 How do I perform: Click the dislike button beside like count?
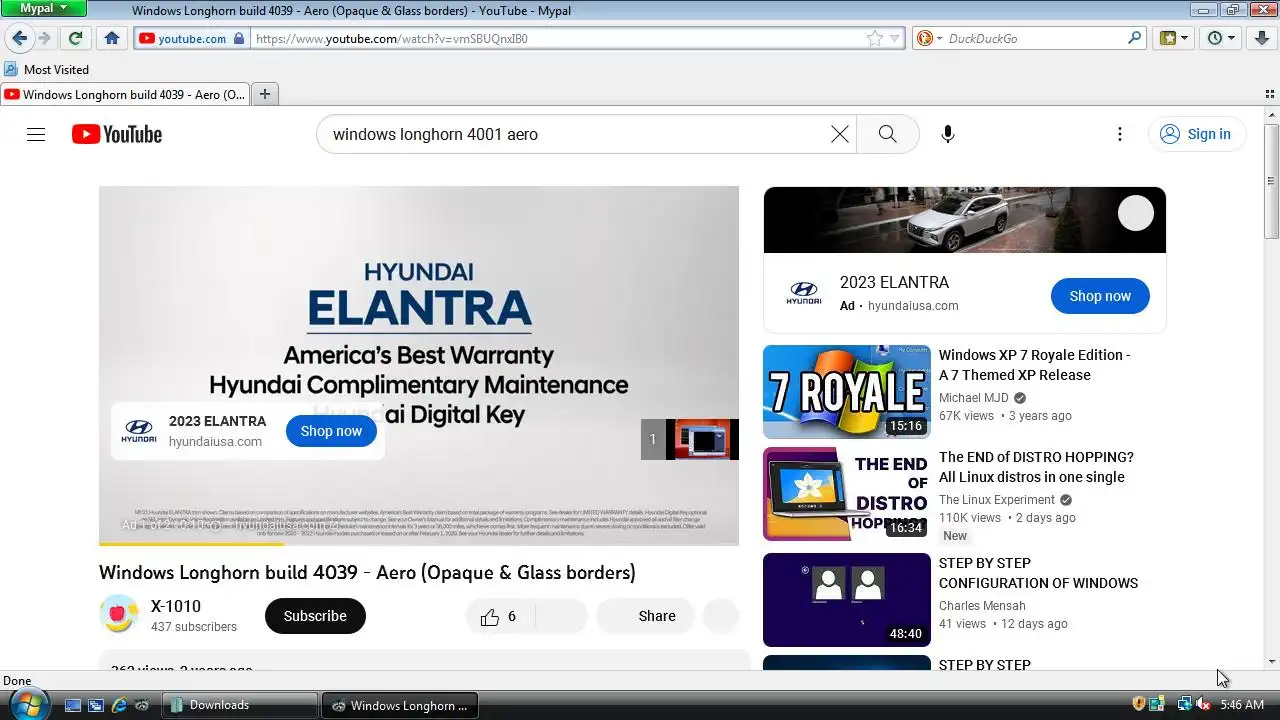(x=562, y=616)
